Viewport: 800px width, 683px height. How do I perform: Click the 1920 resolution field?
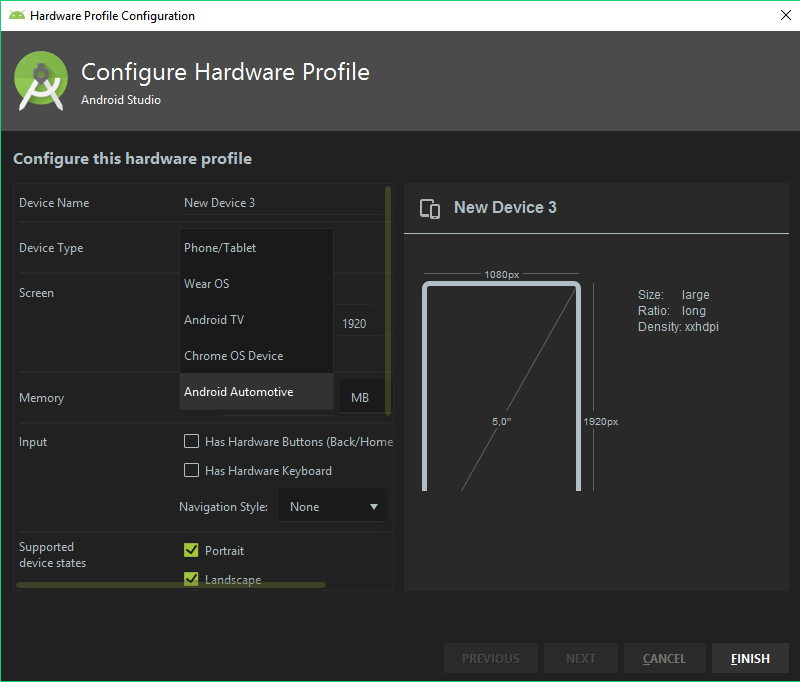pyautogui.click(x=360, y=324)
